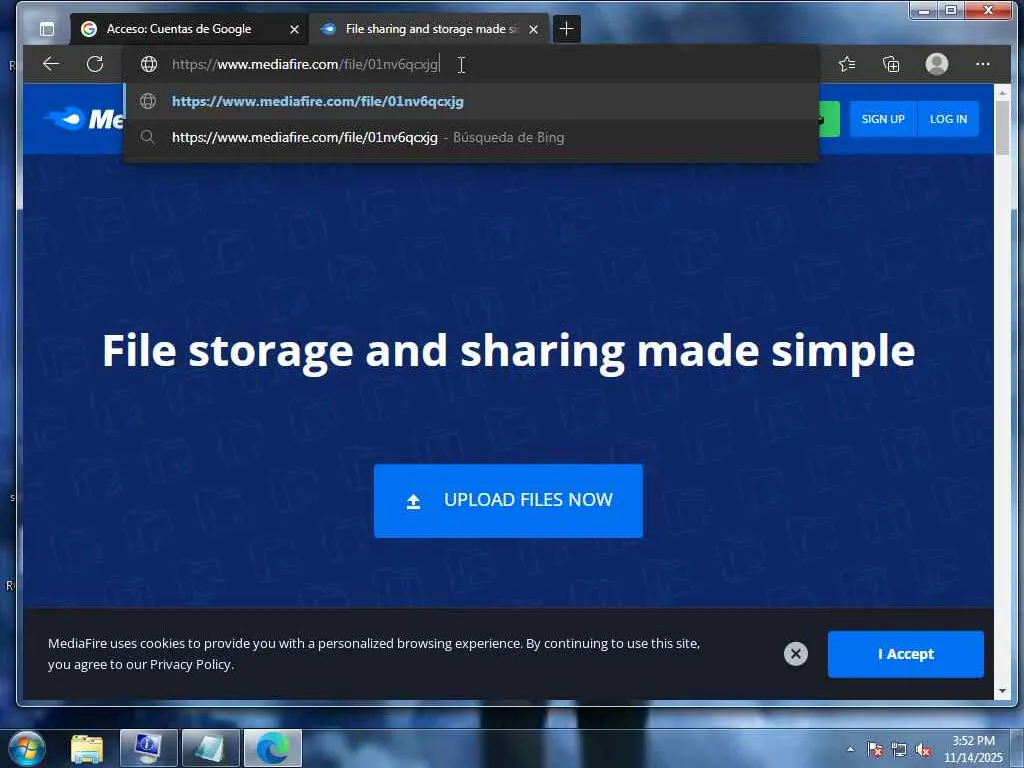Image resolution: width=1024 pixels, height=768 pixels.
Task: Switch to the Acceso: Cuentas de Google tab
Action: click(x=189, y=29)
